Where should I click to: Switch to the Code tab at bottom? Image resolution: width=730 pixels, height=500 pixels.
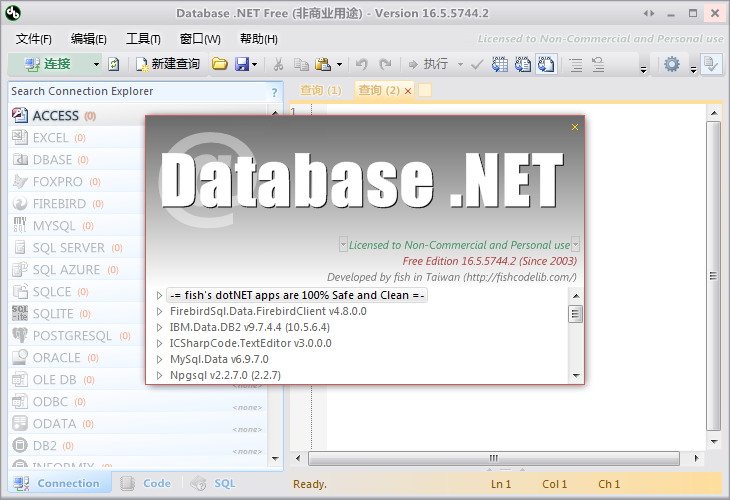coord(146,484)
